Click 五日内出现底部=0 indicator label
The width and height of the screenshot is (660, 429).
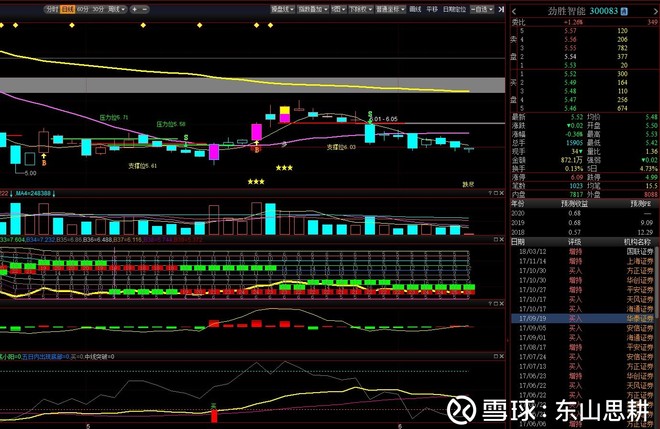[45, 357]
